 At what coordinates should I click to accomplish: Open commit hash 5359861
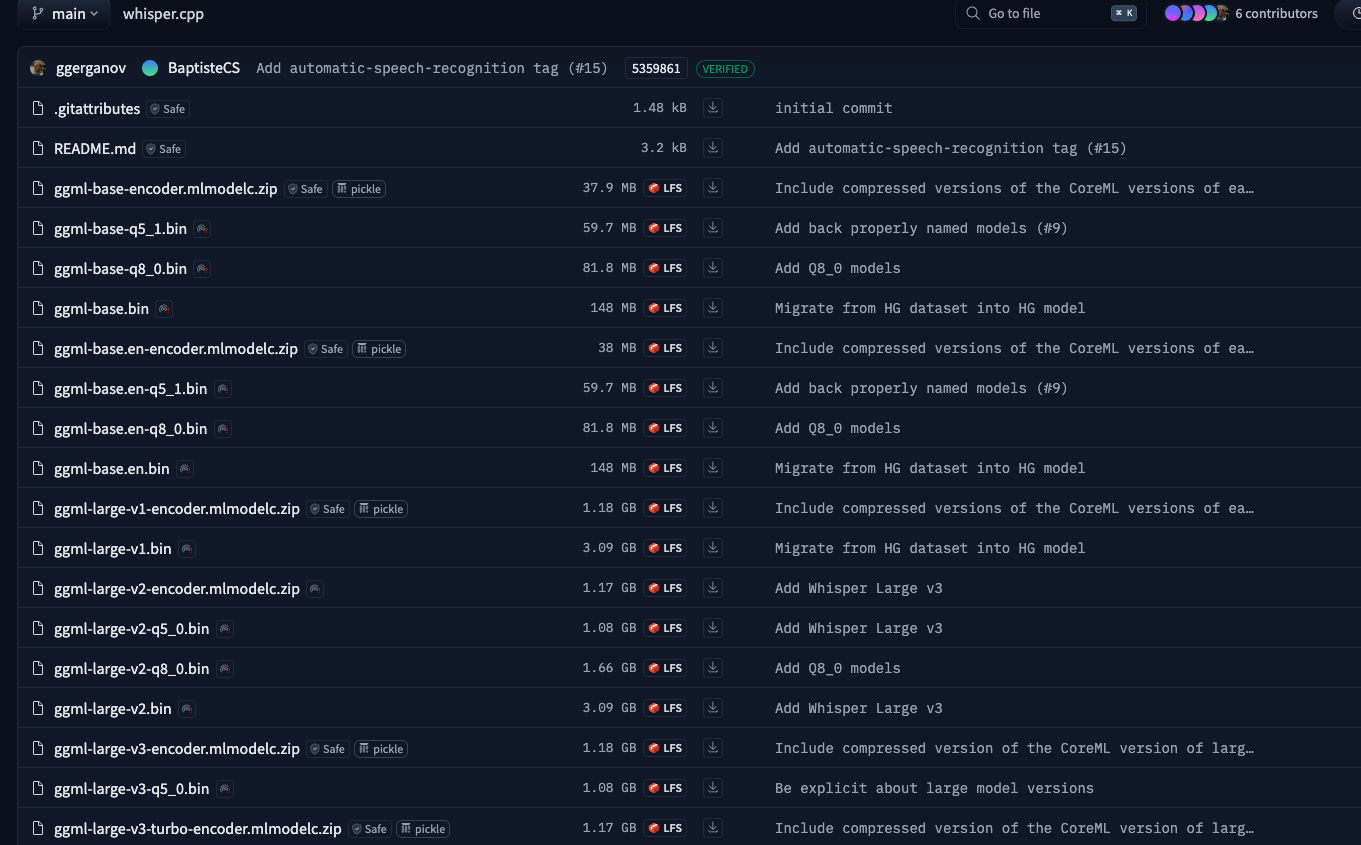(656, 69)
